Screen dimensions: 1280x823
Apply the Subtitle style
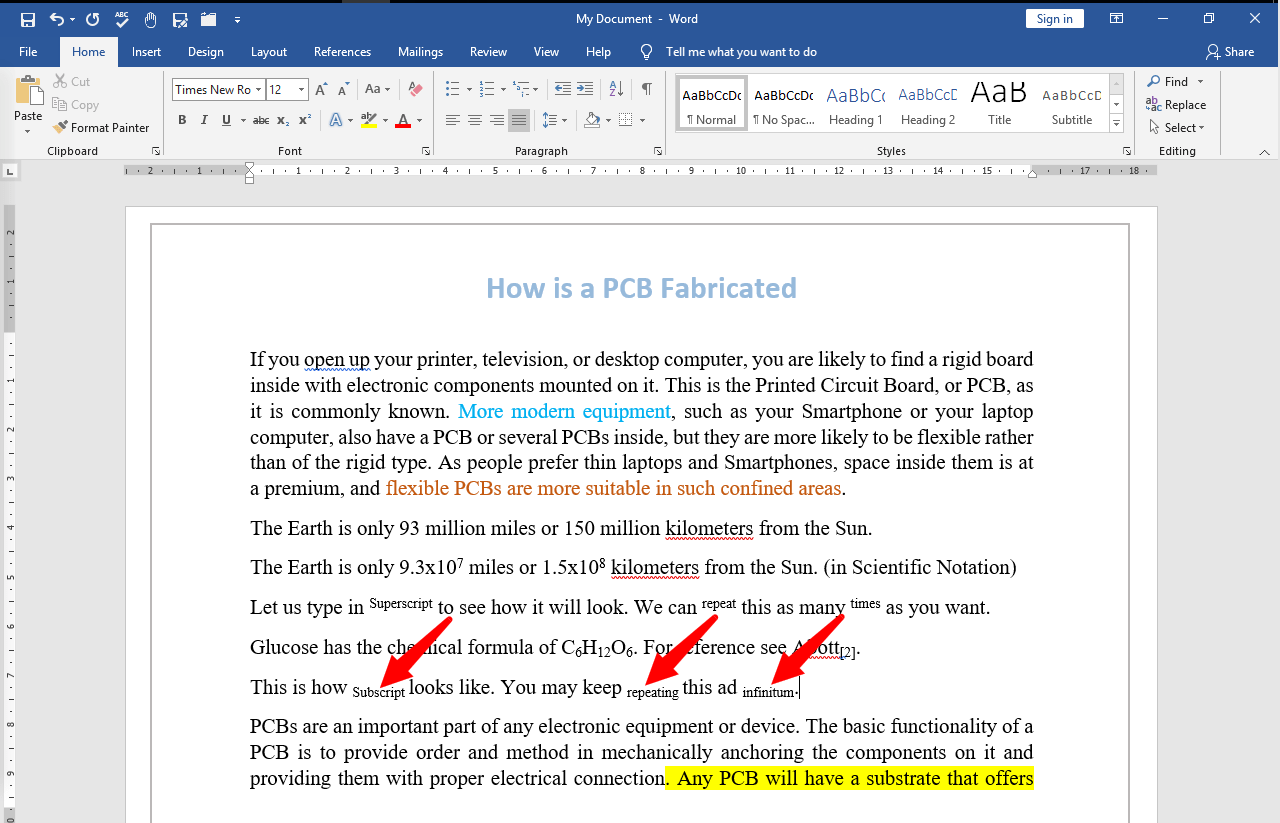point(1071,104)
